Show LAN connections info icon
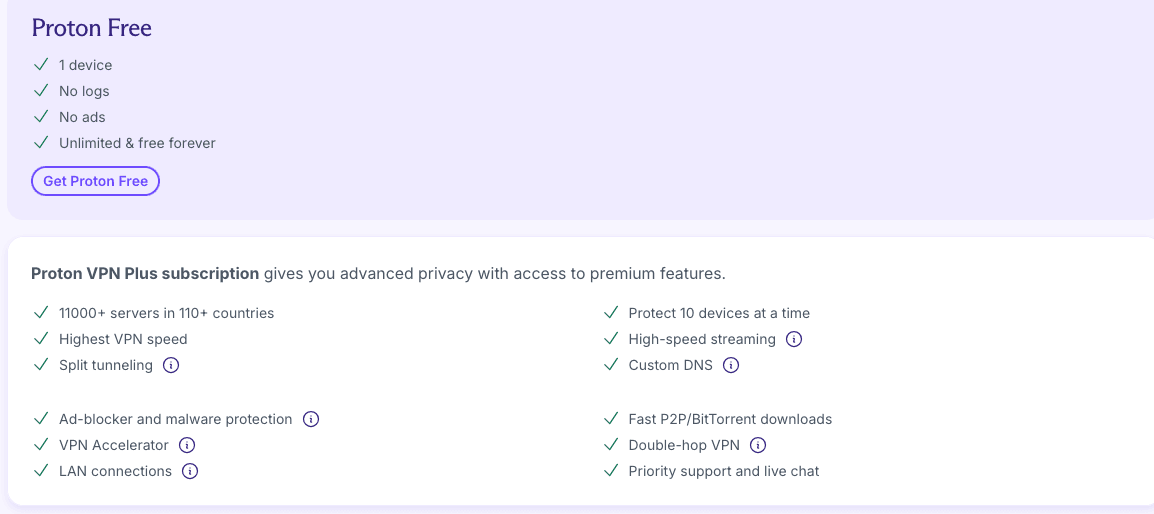This screenshot has width=1154, height=514. tap(190, 471)
